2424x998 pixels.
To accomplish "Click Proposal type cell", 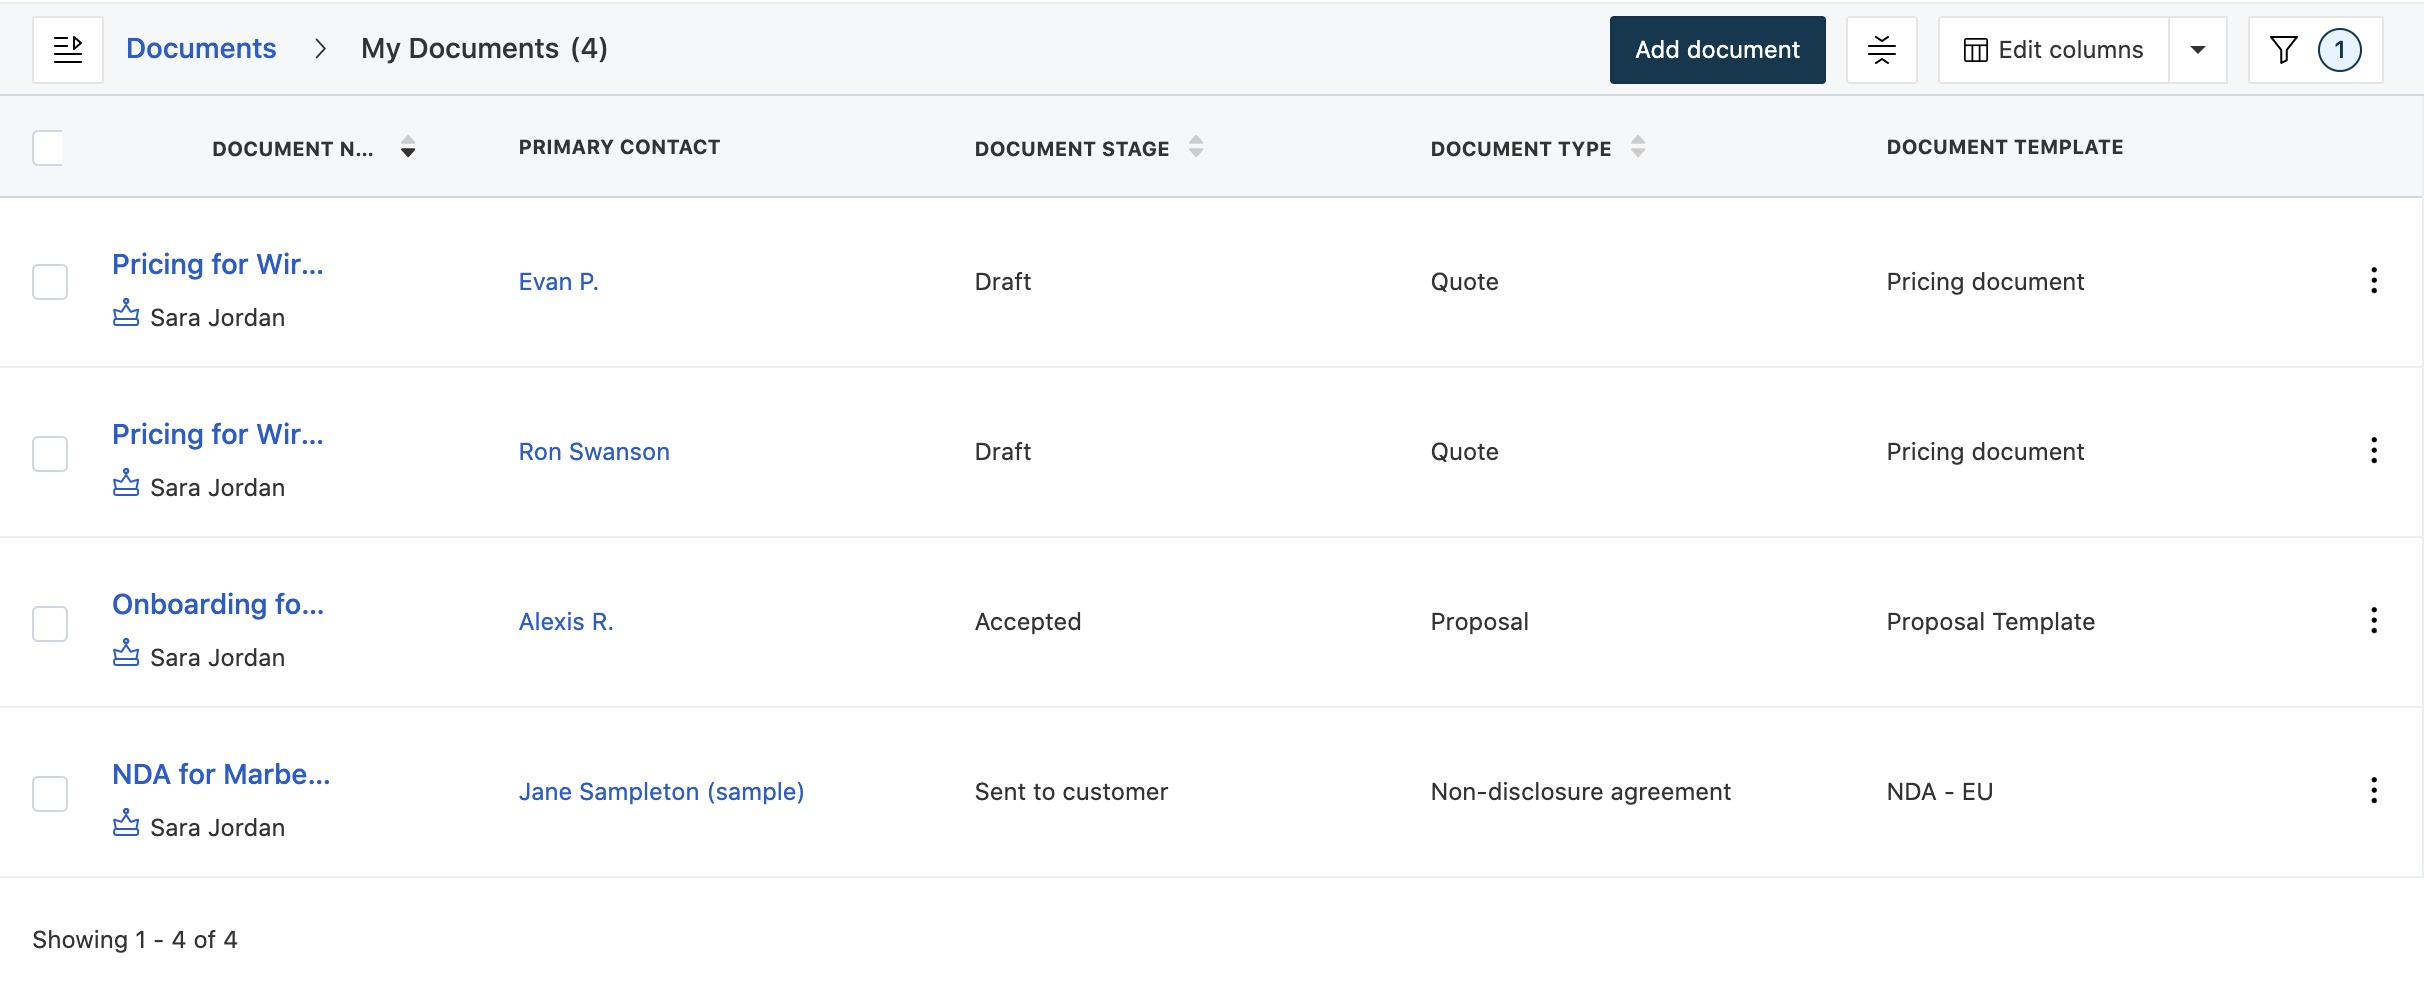I will point(1479,622).
